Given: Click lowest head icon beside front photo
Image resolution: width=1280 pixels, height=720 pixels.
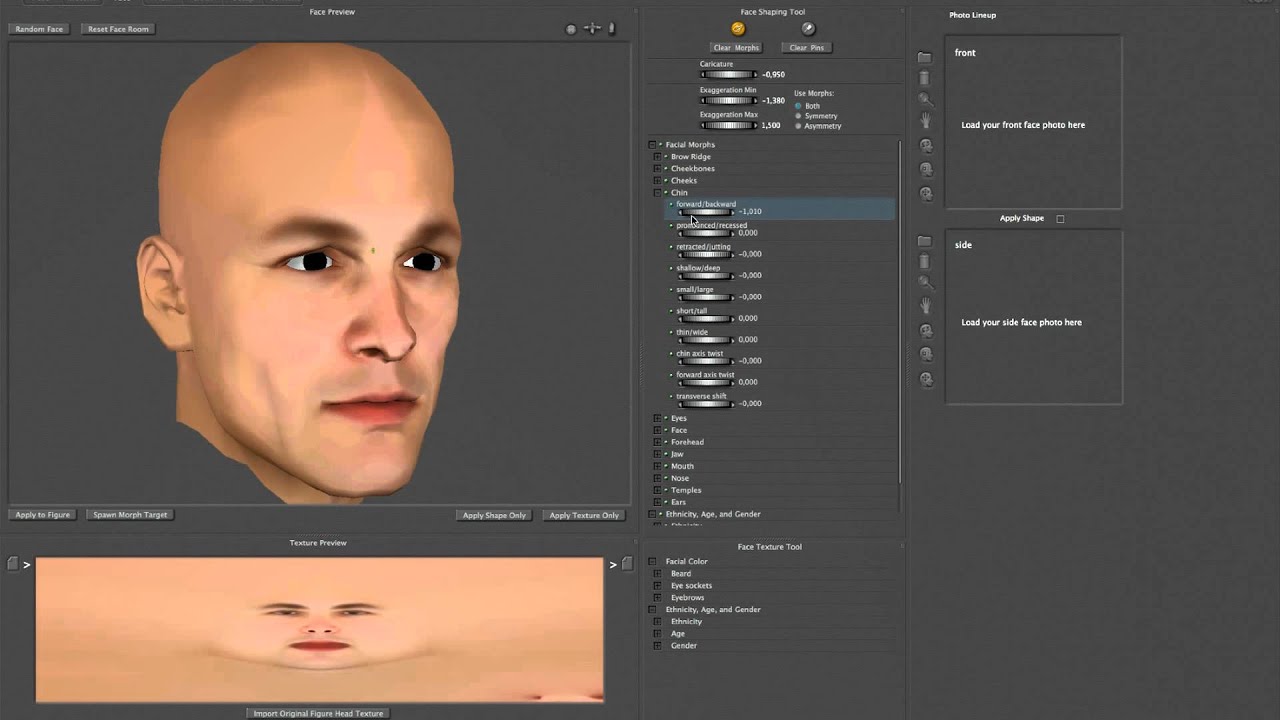Looking at the screenshot, I should click(926, 194).
